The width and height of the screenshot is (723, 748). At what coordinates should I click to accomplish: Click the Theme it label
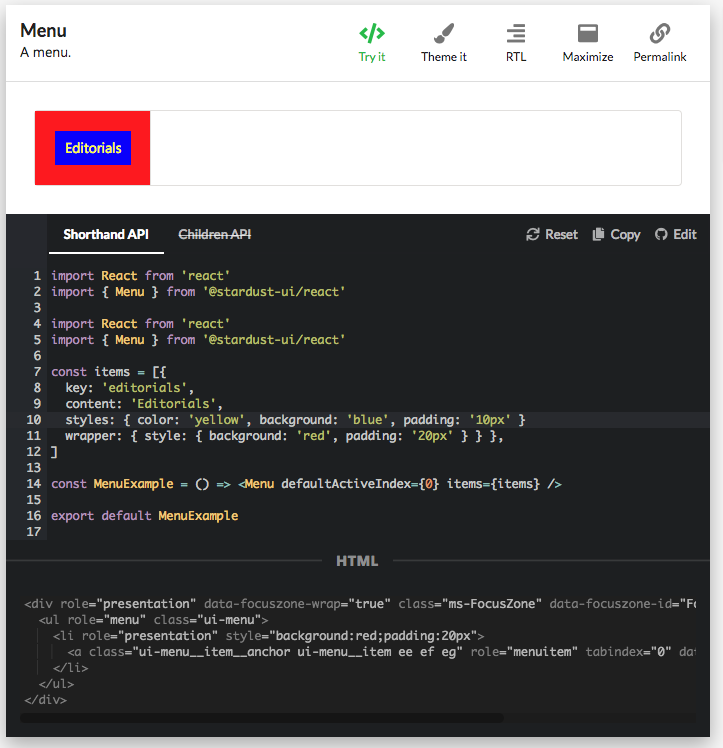click(444, 57)
